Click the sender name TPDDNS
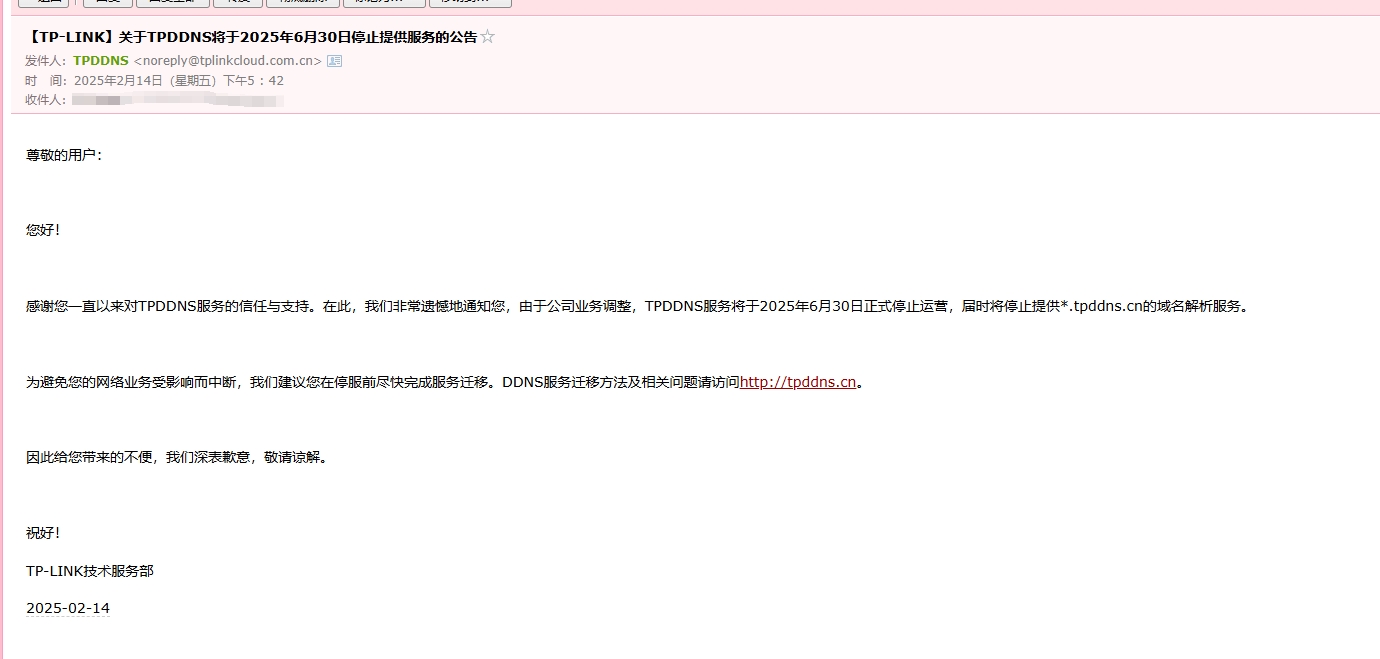This screenshot has height=659, width=1380. tap(100, 61)
